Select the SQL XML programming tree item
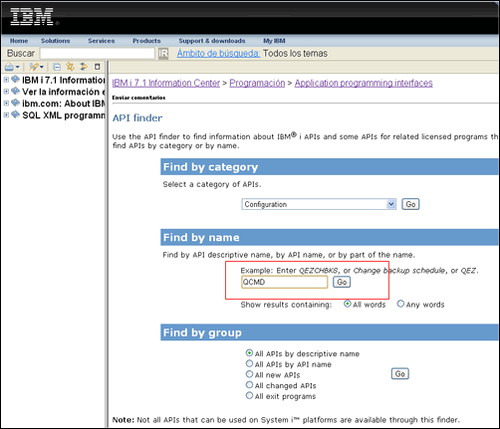Screen dimensions: 500x429 pyautogui.click(x=64, y=115)
